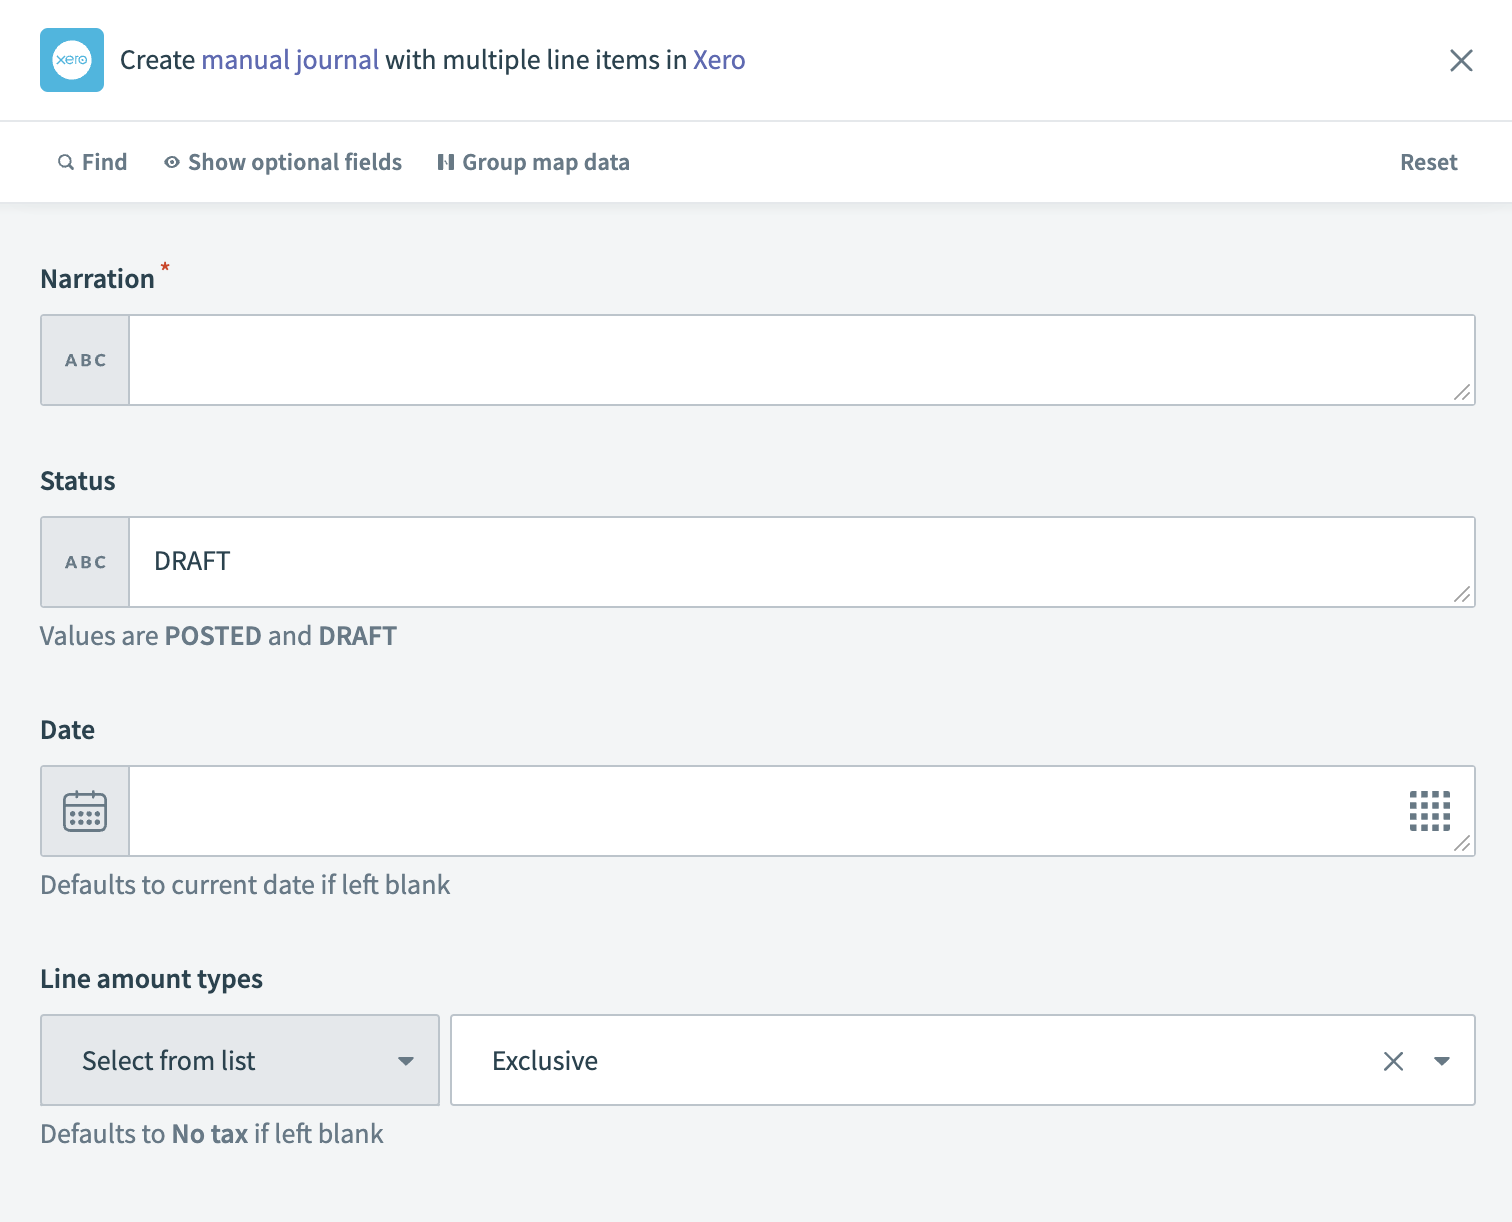1512x1222 pixels.
Task: Follow the Xero link in title
Action: pyautogui.click(x=718, y=60)
